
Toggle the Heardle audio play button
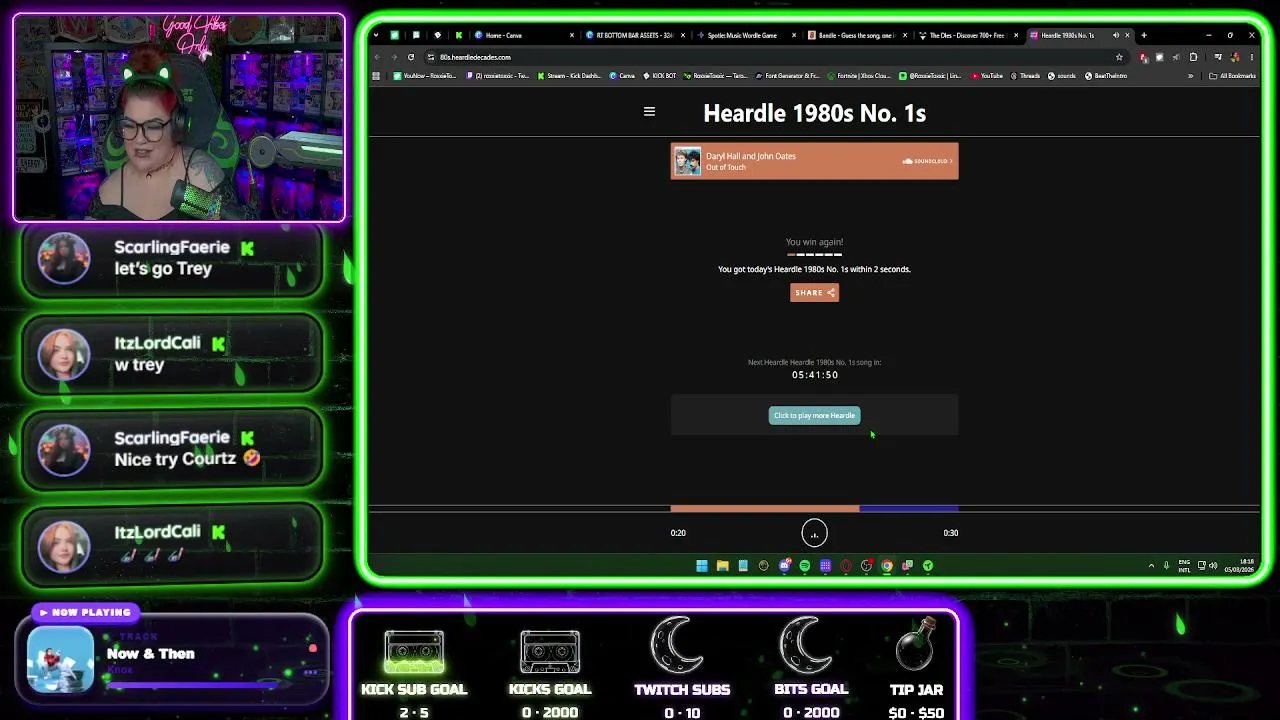tap(814, 533)
